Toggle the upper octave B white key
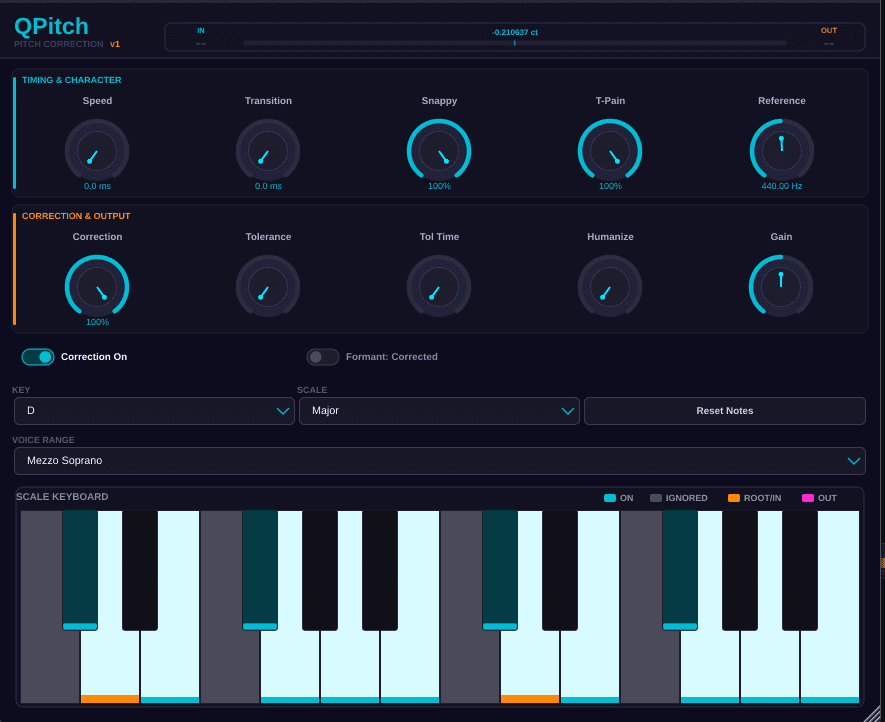The height and width of the screenshot is (722, 885). click(830, 666)
